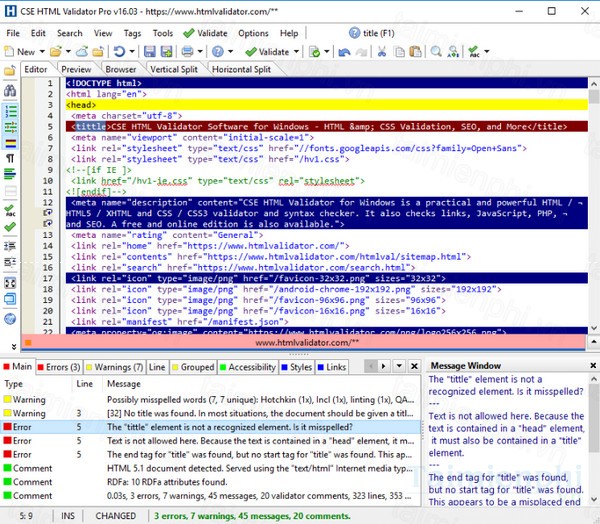
Task: Expand the help icon dropdown arrow
Action: [x=230, y=52]
